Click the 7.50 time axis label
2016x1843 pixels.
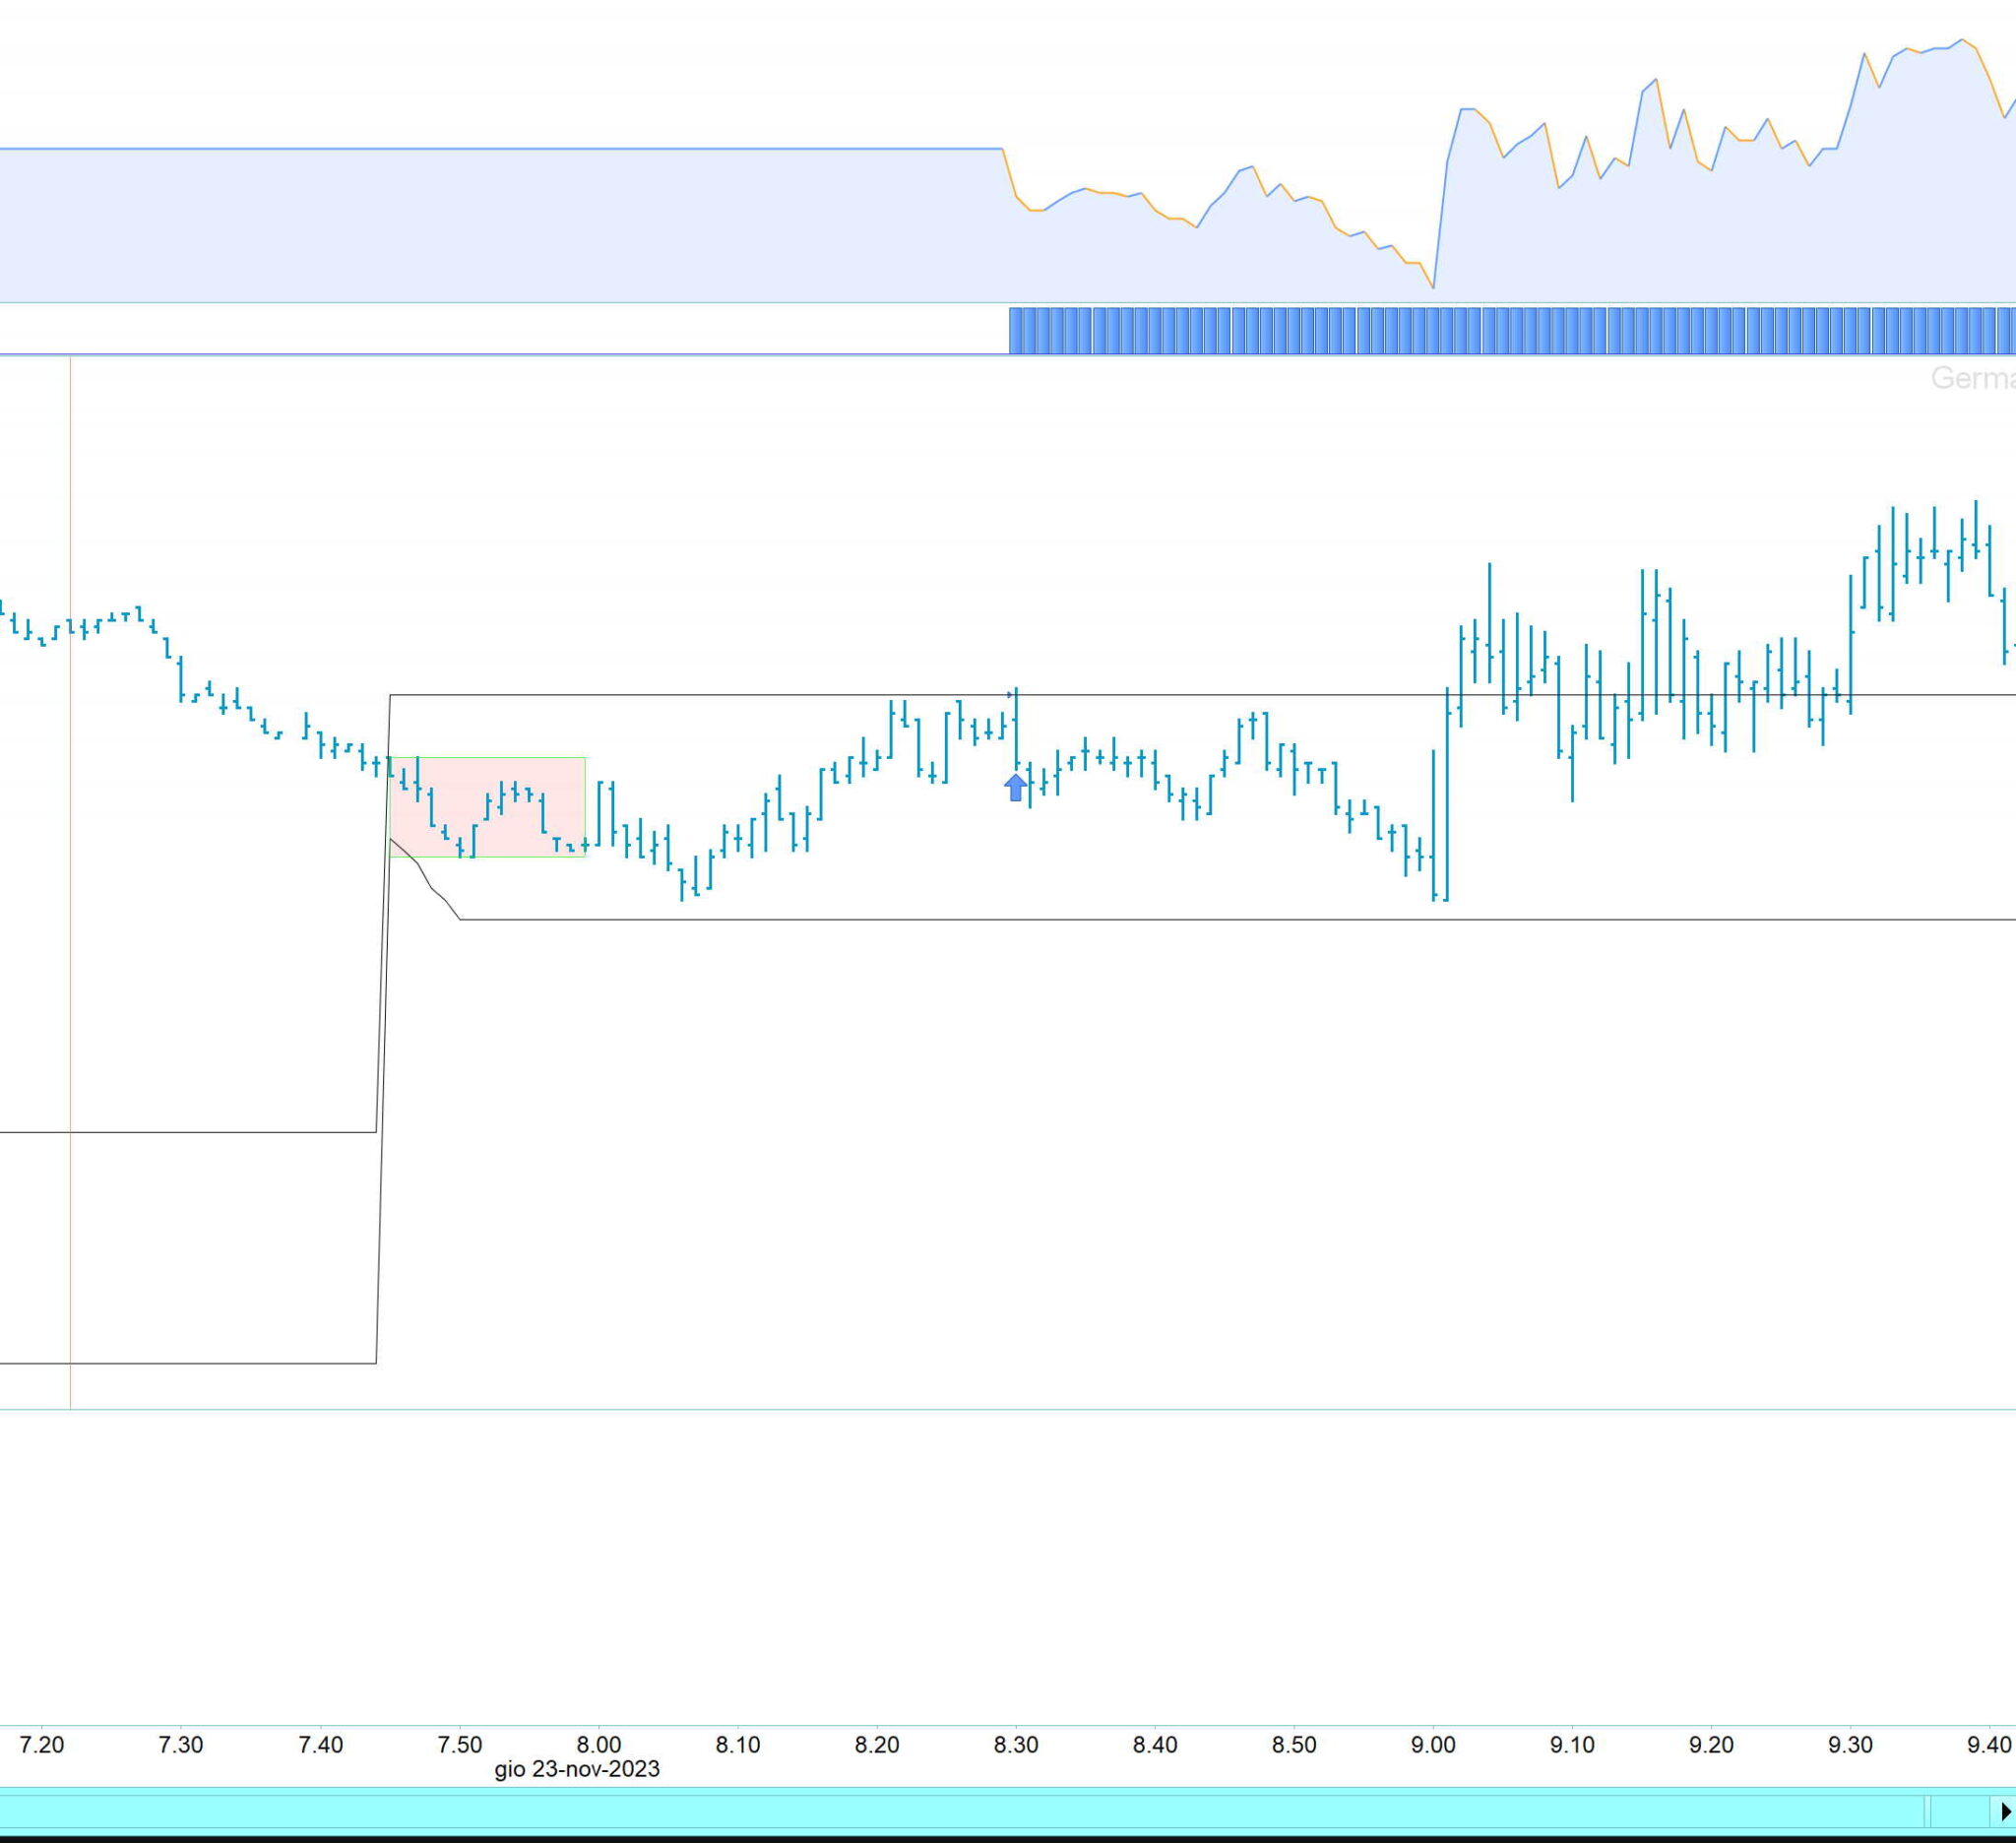tap(459, 1744)
